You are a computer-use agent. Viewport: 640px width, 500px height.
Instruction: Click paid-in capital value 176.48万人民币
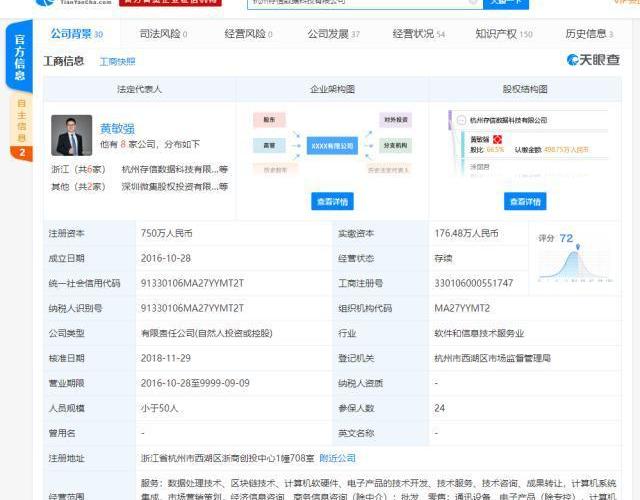[x=466, y=233]
